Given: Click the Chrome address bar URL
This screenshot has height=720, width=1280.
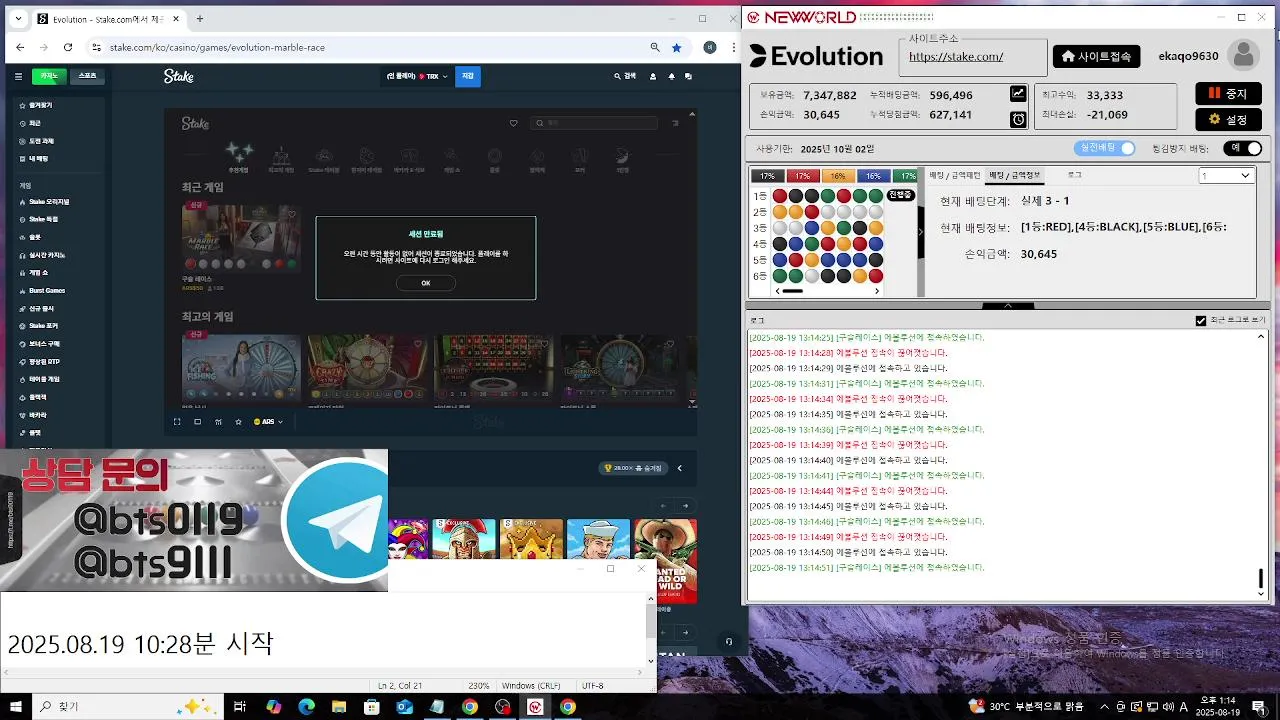Looking at the screenshot, I should (x=217, y=47).
